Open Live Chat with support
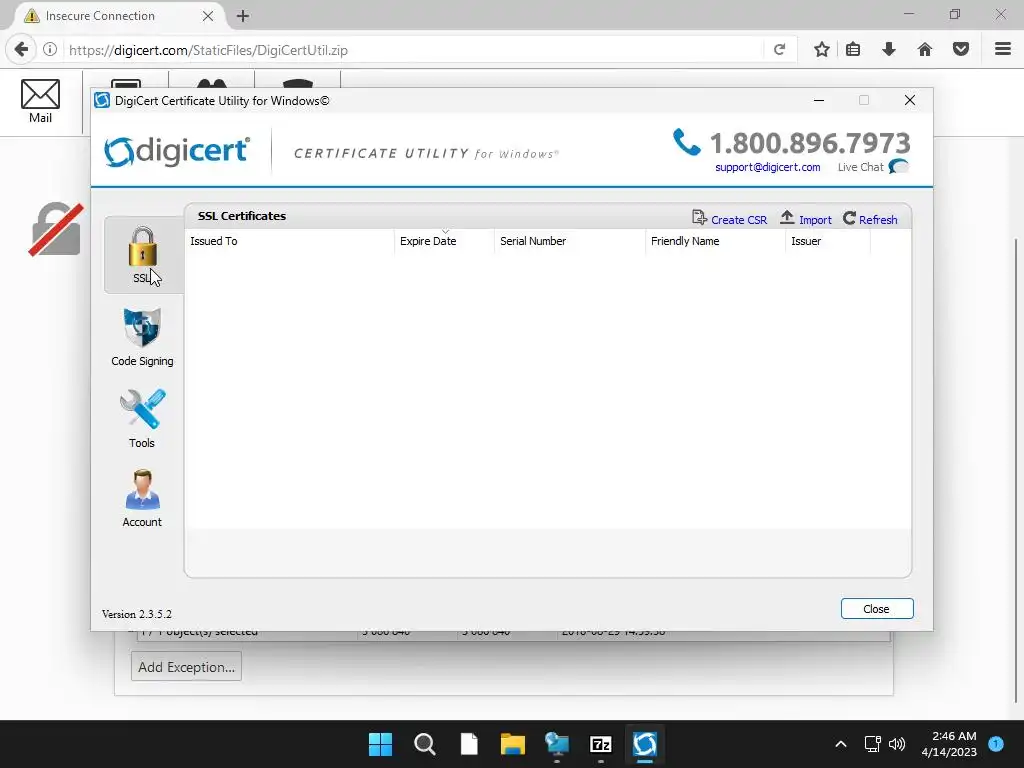This screenshot has width=1024, height=768. pos(873,167)
